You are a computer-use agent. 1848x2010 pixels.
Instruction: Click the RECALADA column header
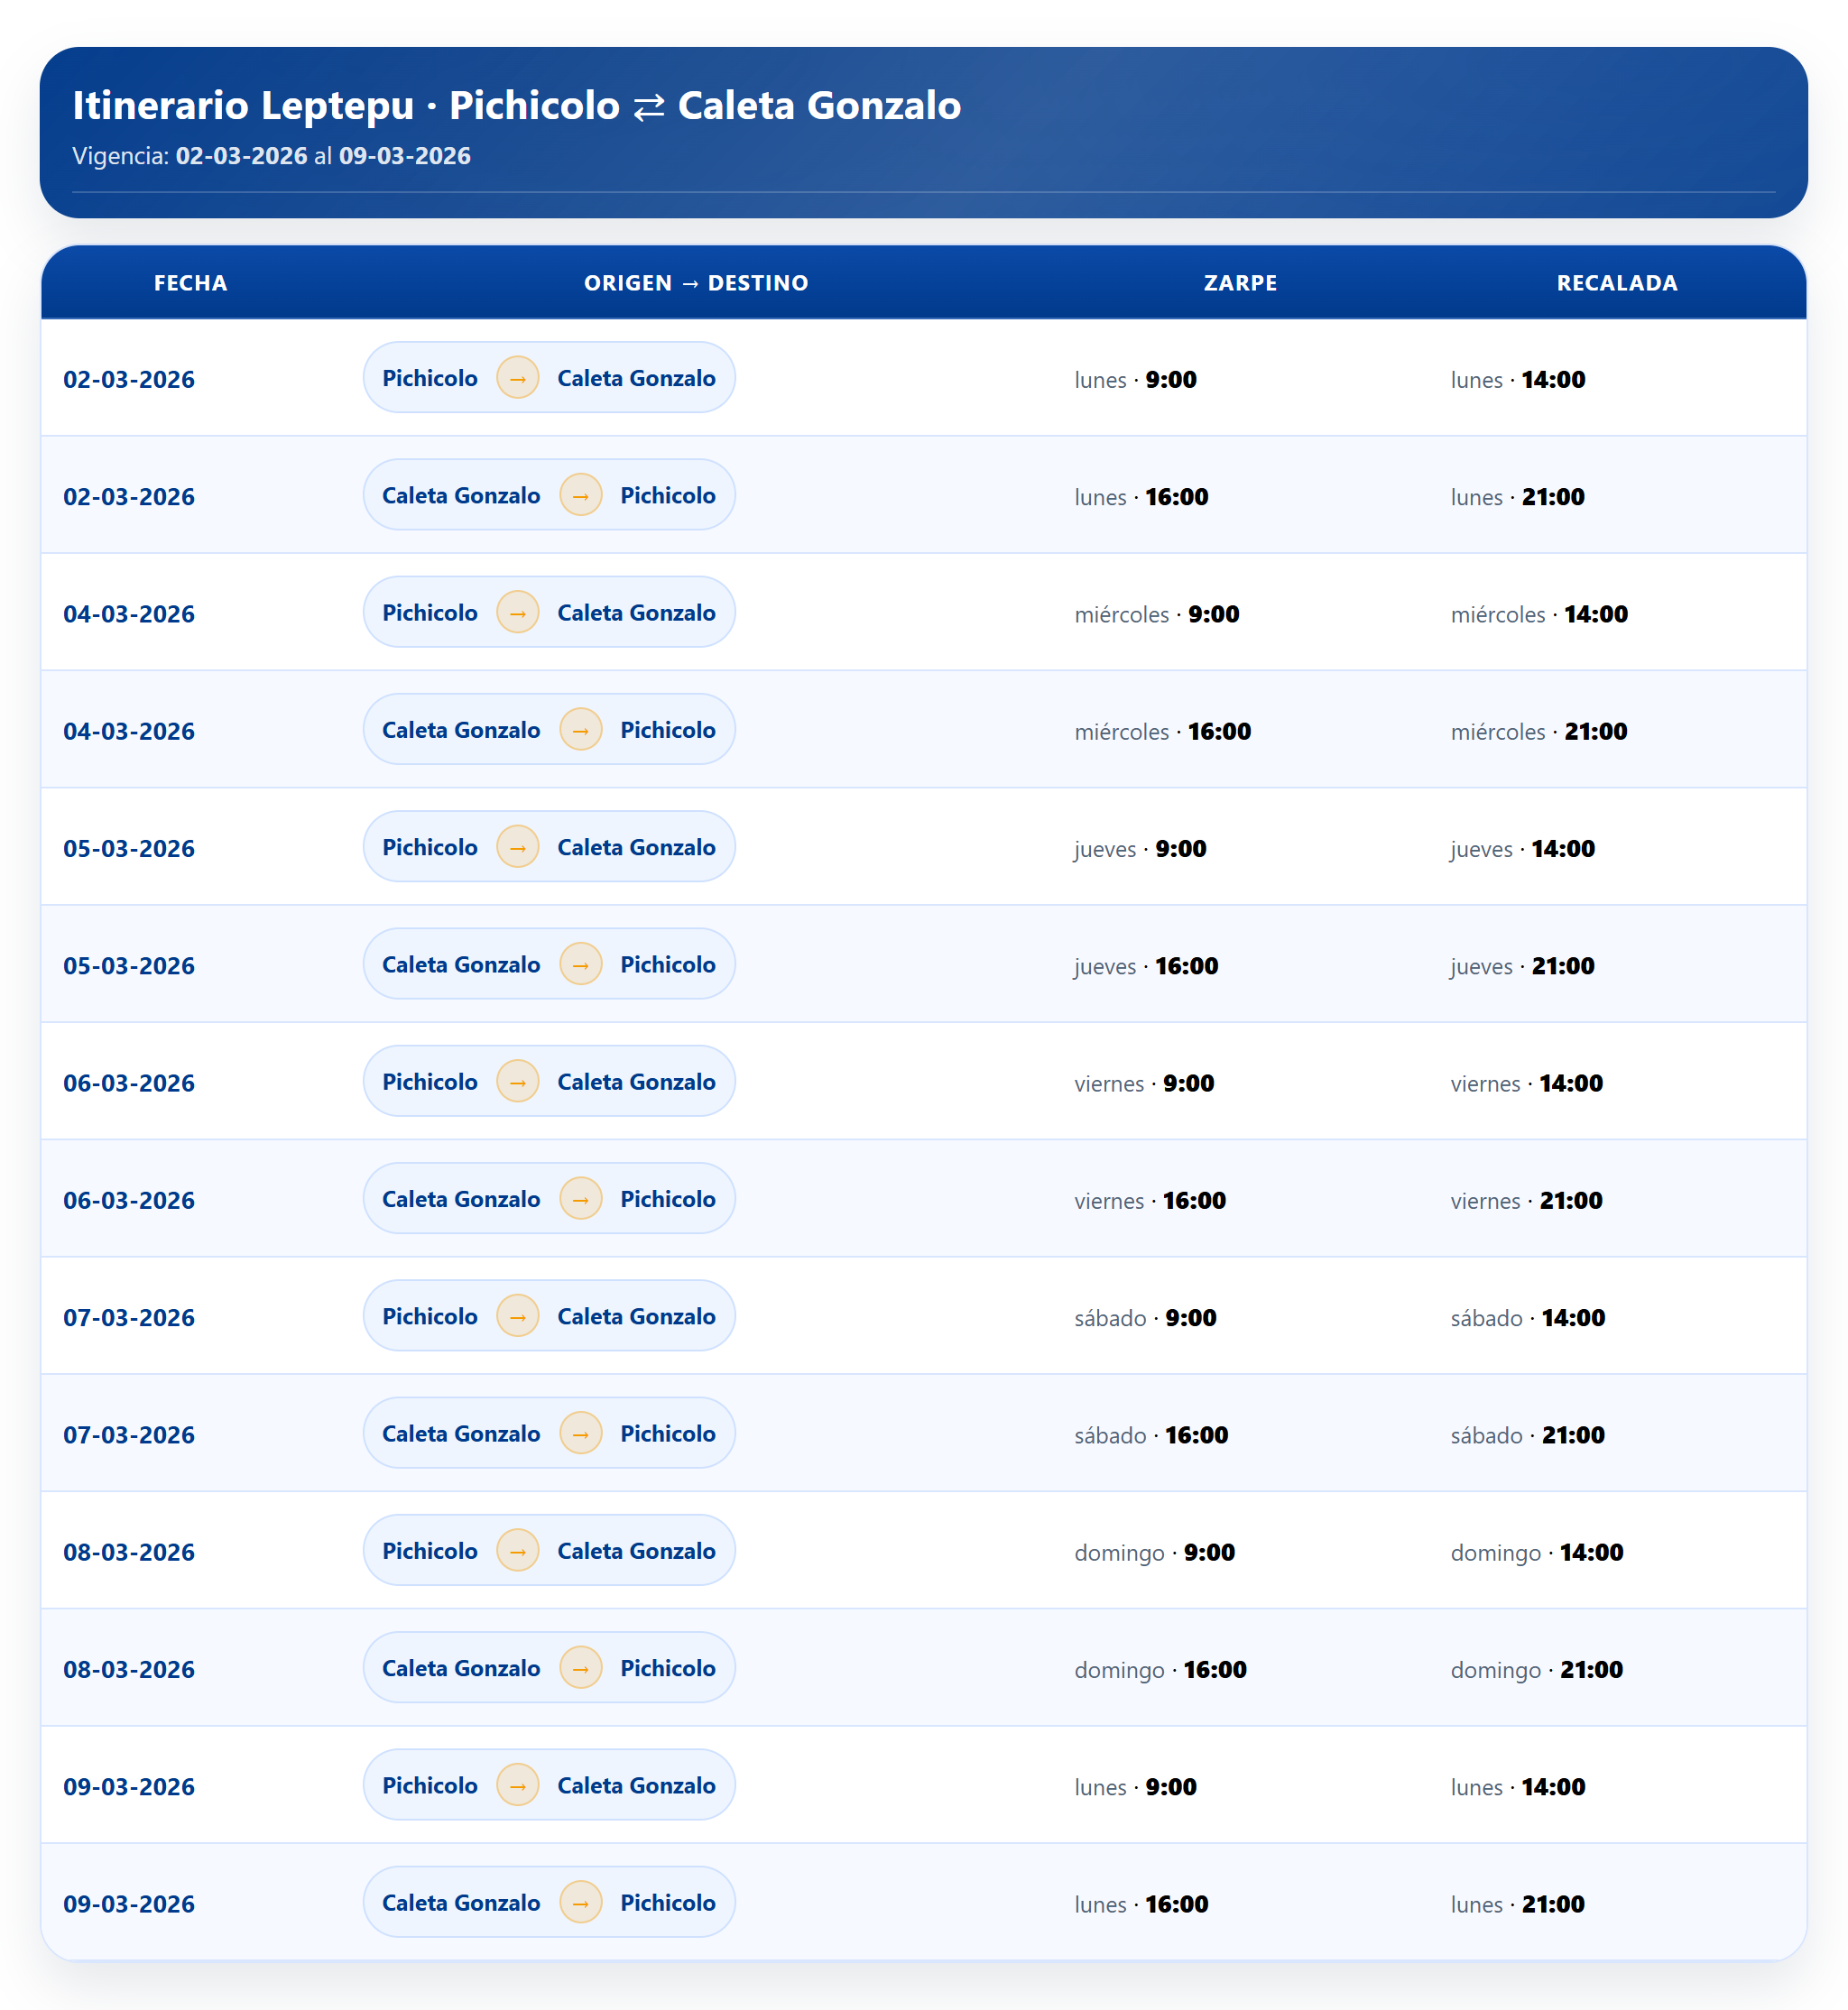pyautogui.click(x=1617, y=283)
